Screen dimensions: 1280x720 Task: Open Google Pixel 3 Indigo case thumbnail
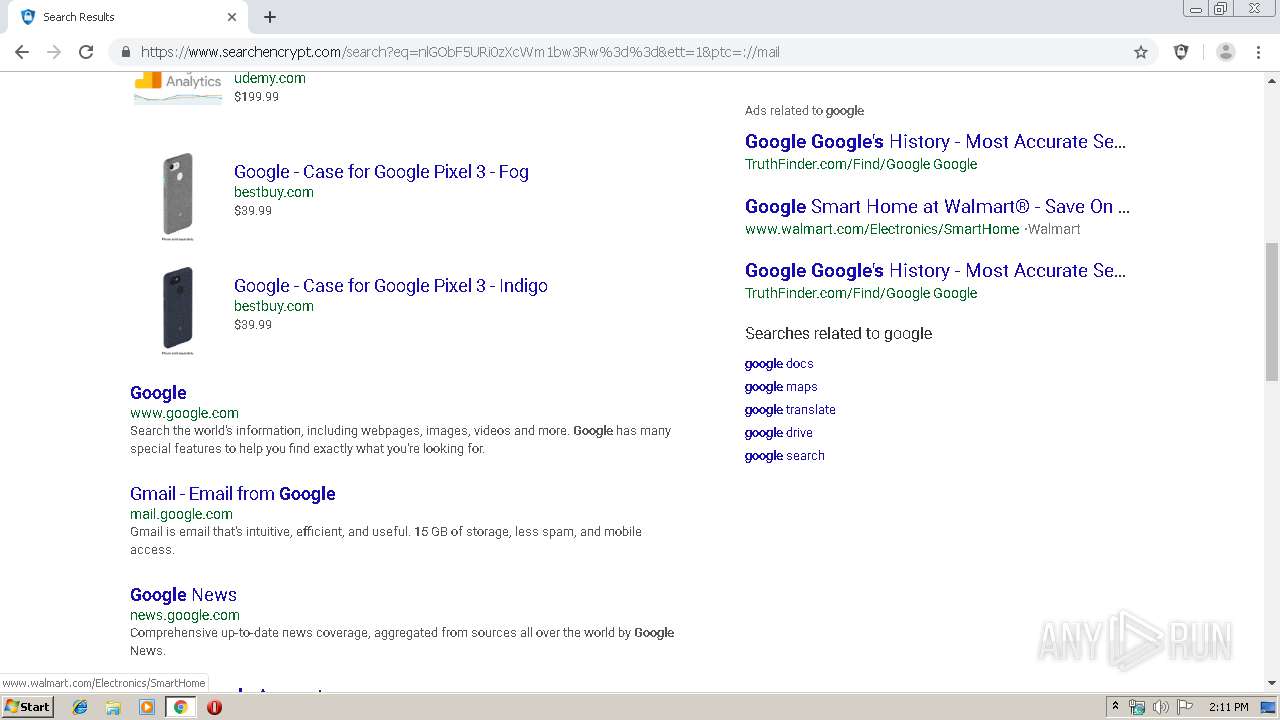(x=178, y=309)
